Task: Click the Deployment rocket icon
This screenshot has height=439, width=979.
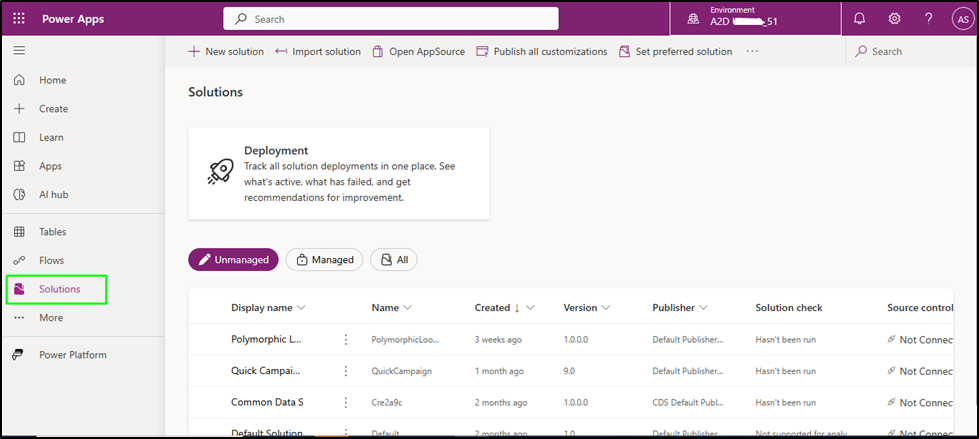Action: 221,172
